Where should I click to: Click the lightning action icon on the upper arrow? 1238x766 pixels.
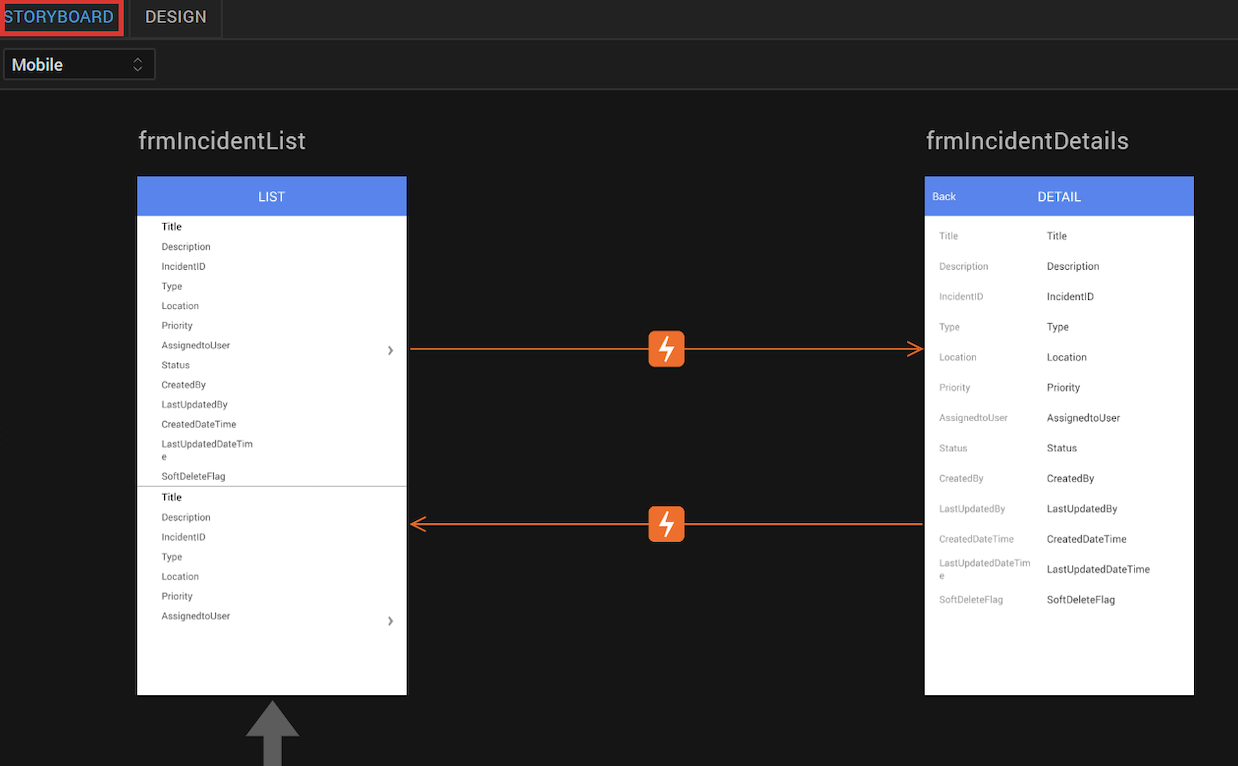(x=666, y=349)
